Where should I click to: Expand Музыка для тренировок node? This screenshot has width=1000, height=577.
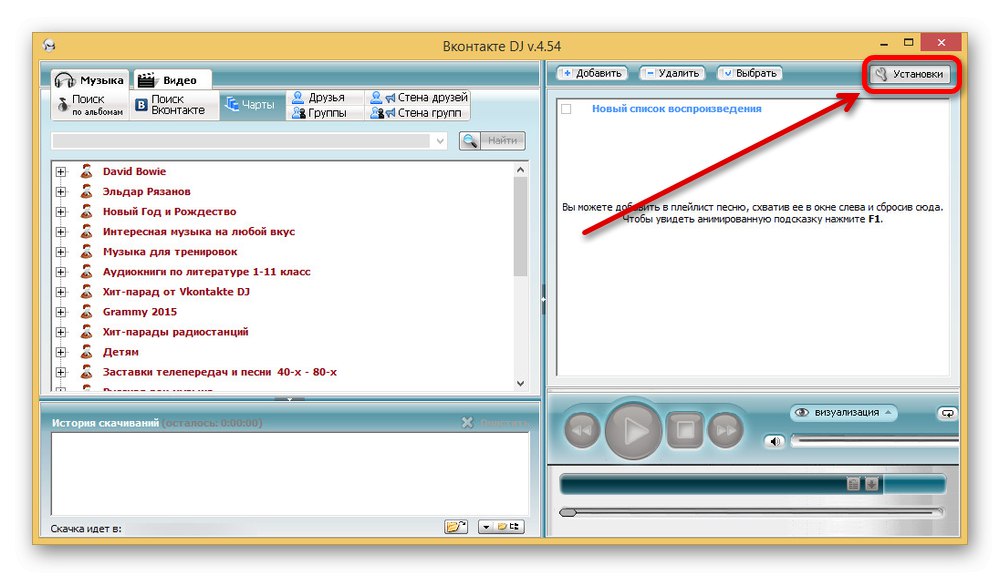(x=61, y=252)
